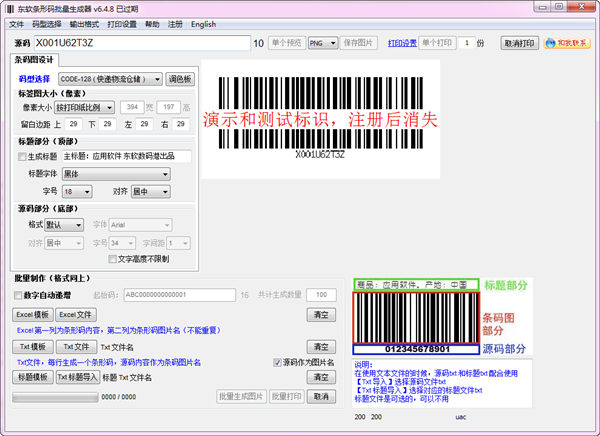Viewport: 600px width, 436px height.
Task: Click the 源码 source code input field
Action: pos(140,44)
